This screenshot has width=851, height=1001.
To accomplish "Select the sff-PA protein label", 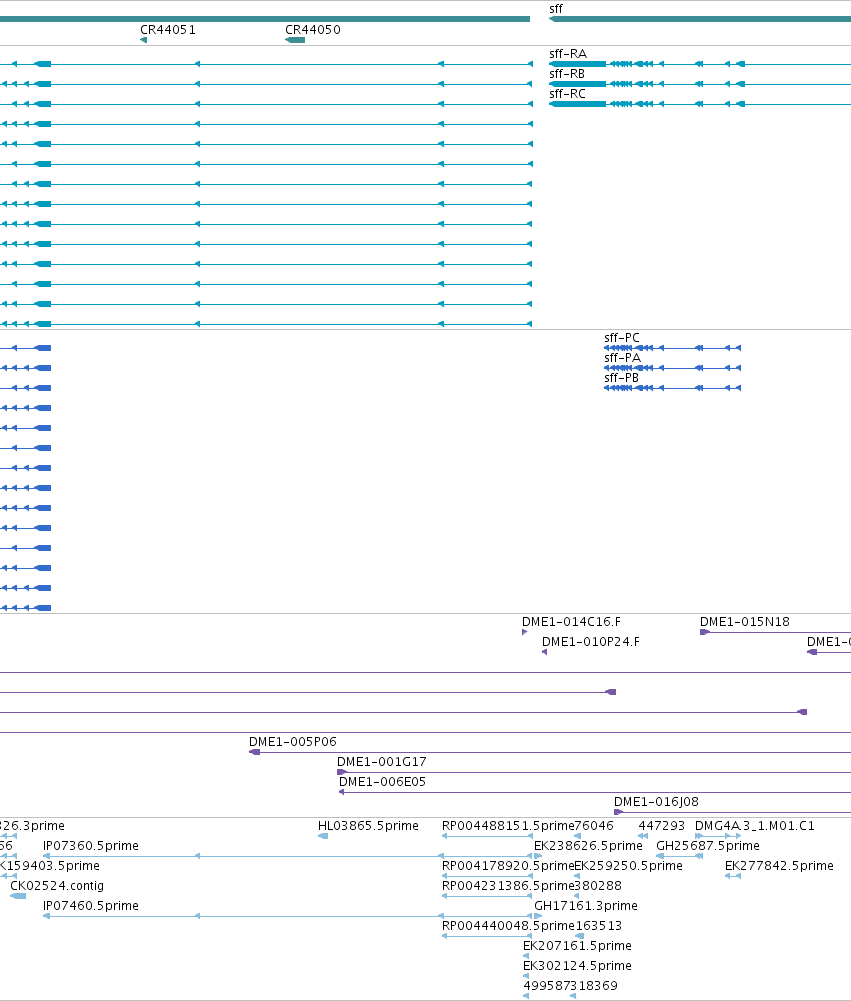I will (x=622, y=358).
